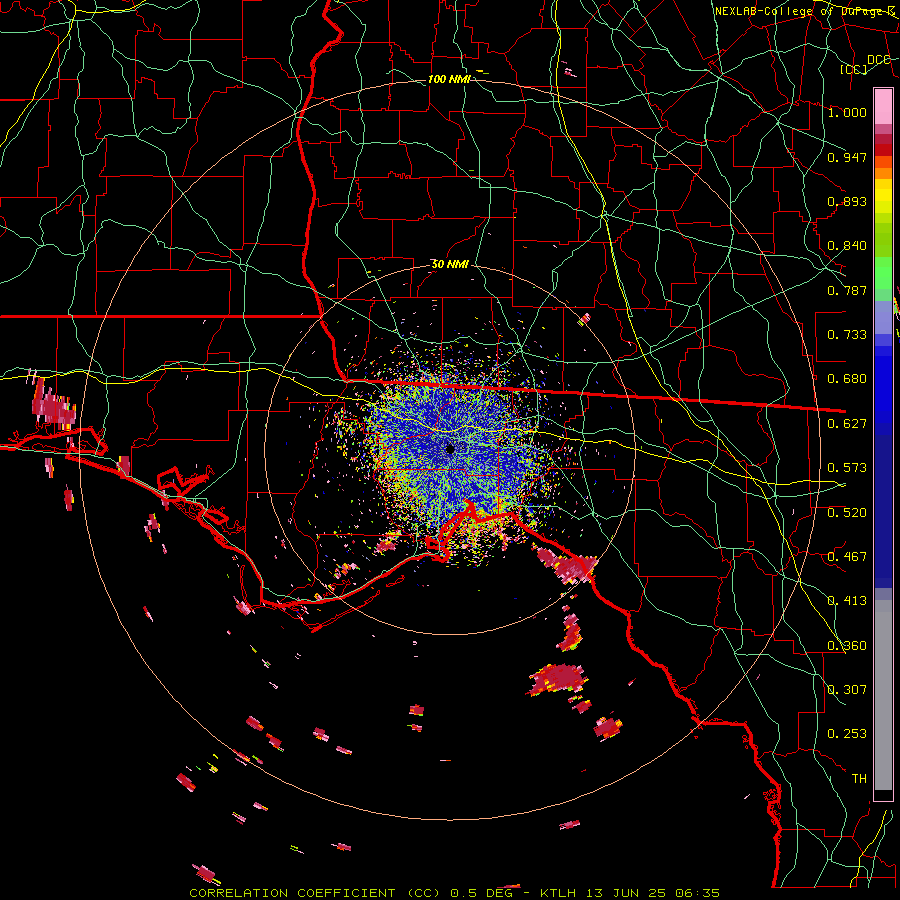Click the 0.627 scale value

click(847, 424)
